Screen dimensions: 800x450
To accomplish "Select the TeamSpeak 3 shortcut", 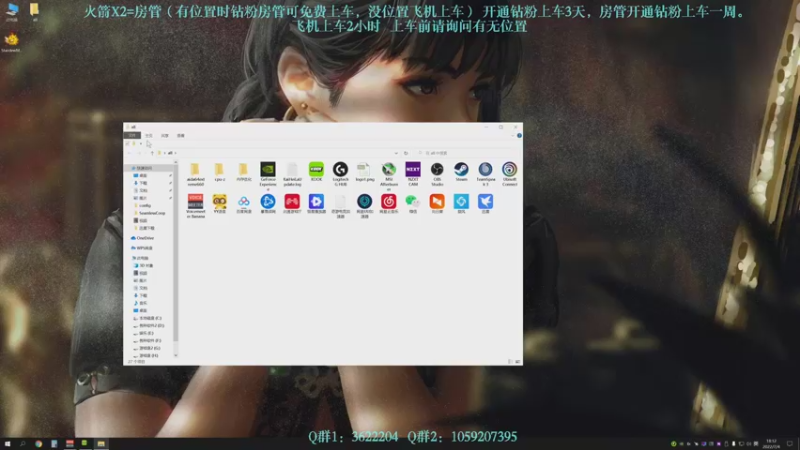I will coord(485,174).
